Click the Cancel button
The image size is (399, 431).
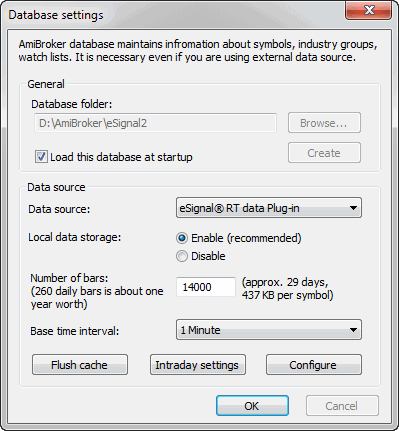click(x=342, y=406)
